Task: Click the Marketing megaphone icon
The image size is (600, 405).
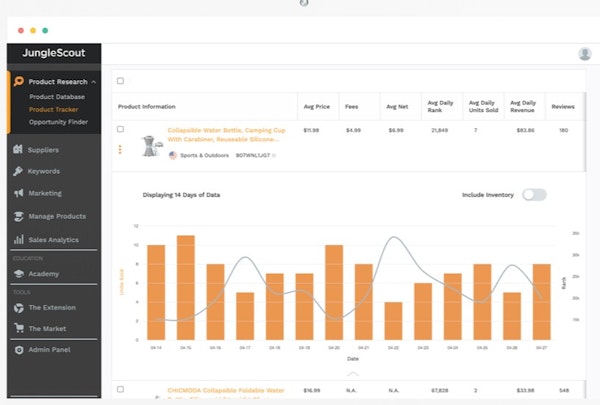Action: point(18,193)
